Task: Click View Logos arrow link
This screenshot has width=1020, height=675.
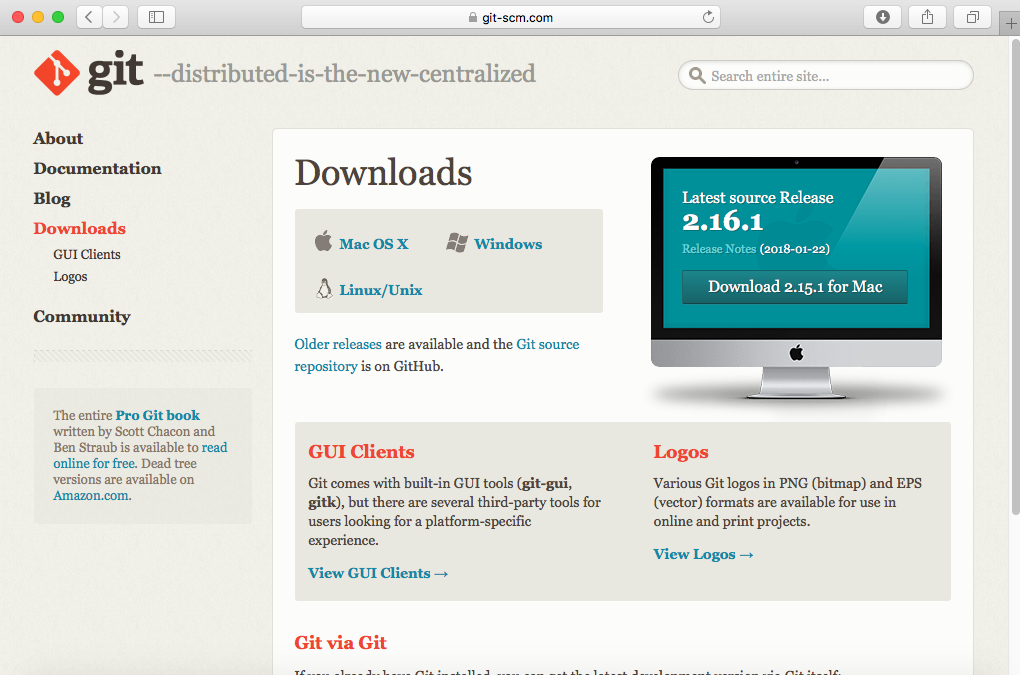Action: pyautogui.click(x=703, y=554)
